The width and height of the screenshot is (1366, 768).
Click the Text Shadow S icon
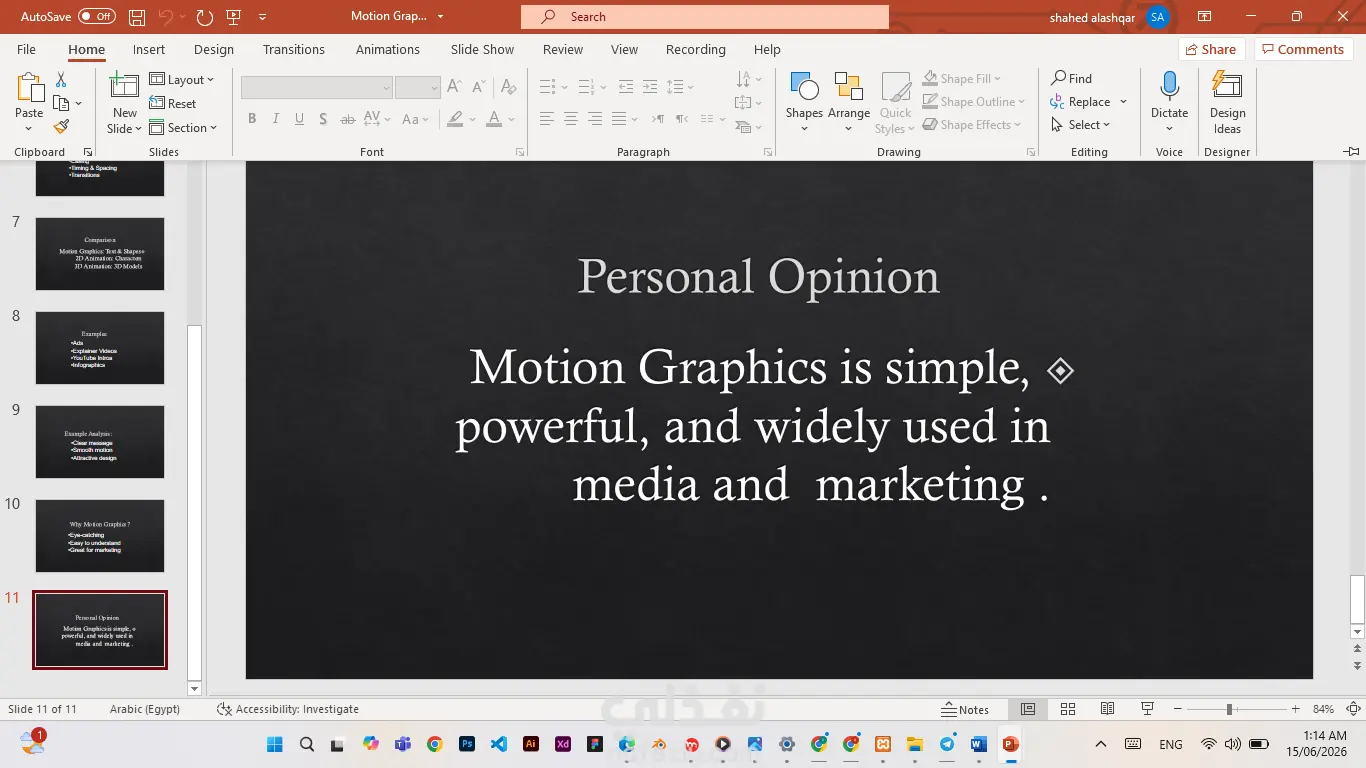[x=323, y=119]
